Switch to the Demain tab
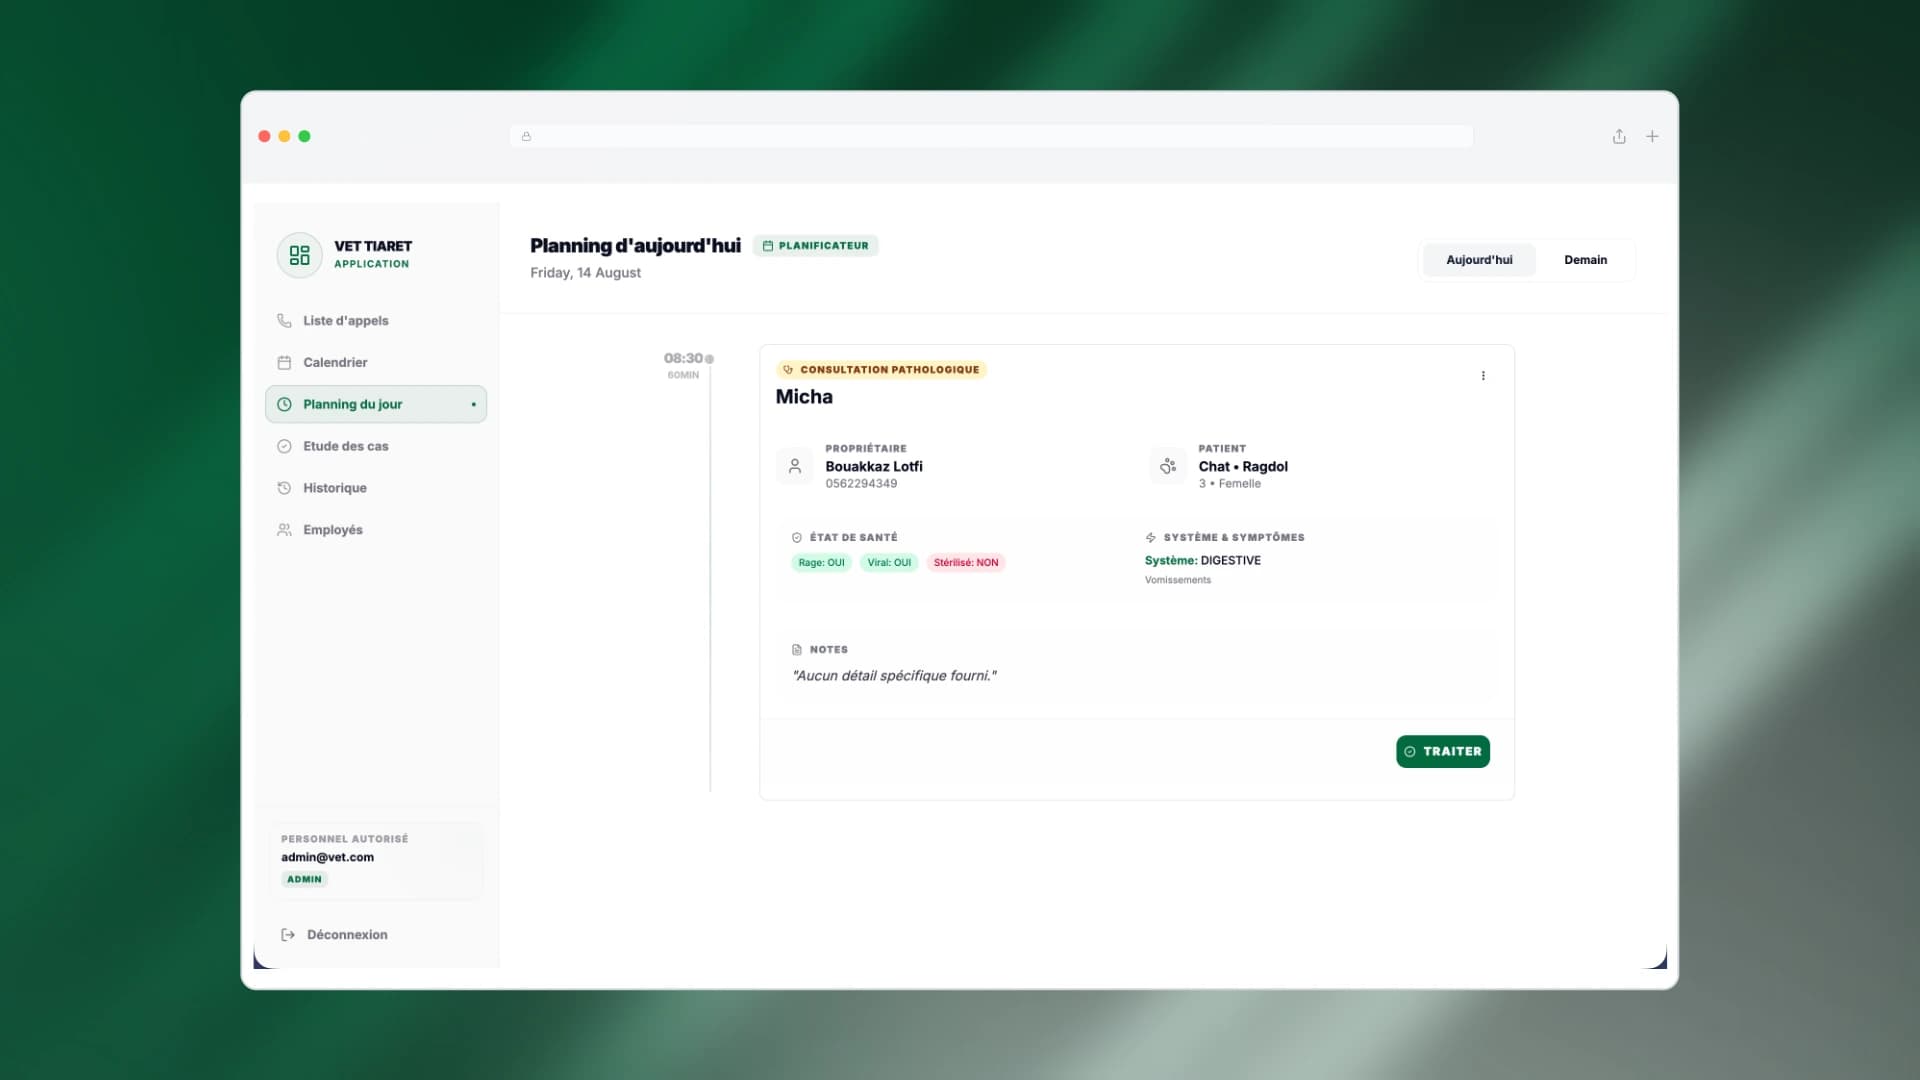Viewport: 1920px width, 1080px height. [1585, 260]
